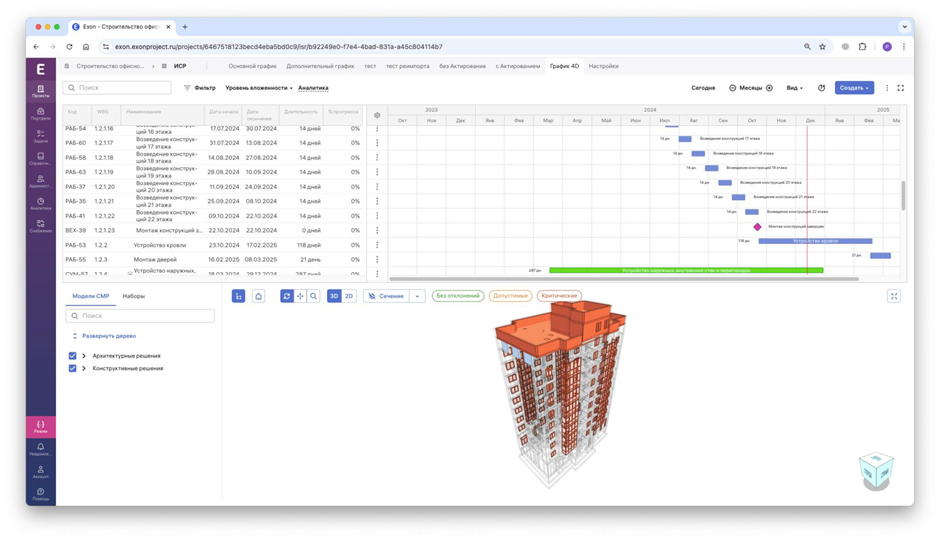
Task: Uncheck Конструктивные решения checkbox
Action: (73, 368)
